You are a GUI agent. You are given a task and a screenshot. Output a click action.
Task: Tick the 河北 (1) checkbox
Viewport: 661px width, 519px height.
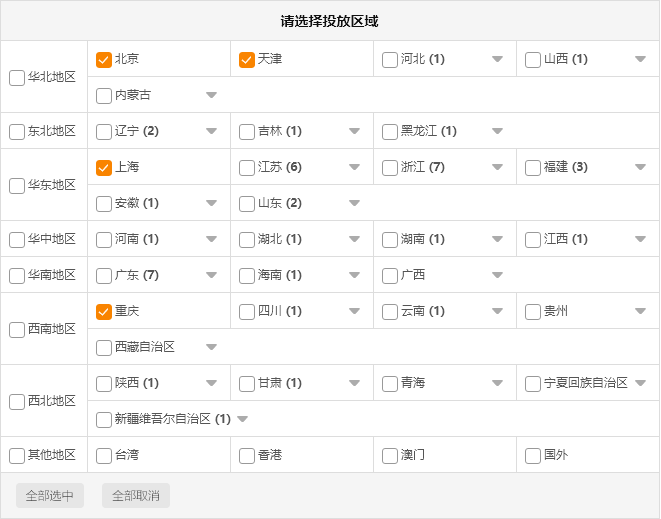pos(390,60)
